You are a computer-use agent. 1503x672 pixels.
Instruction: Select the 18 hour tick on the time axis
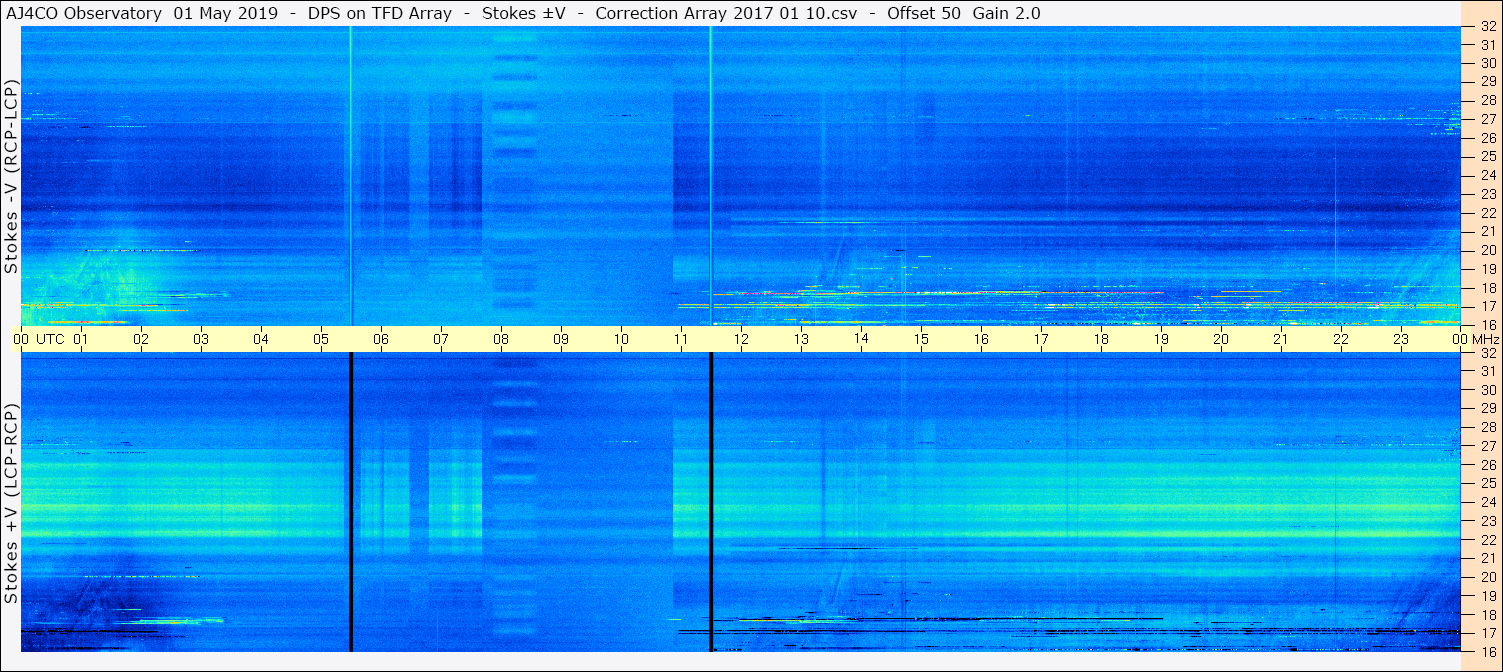(1101, 339)
